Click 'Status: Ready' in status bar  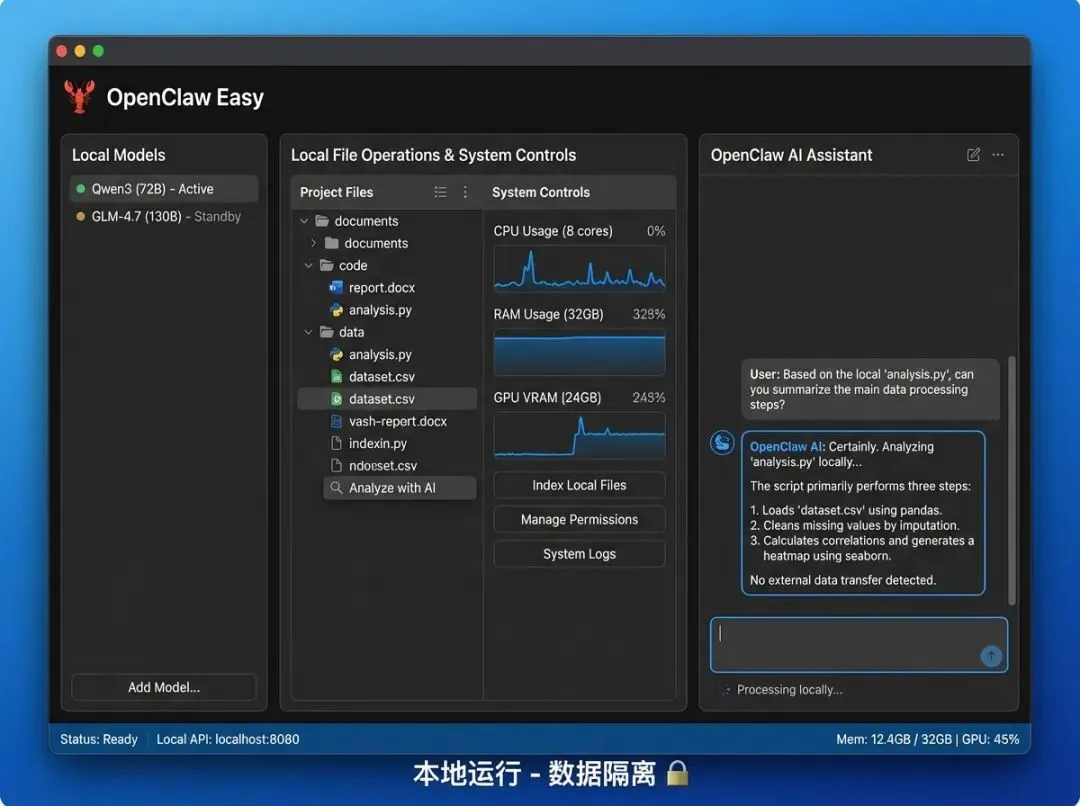pos(98,739)
